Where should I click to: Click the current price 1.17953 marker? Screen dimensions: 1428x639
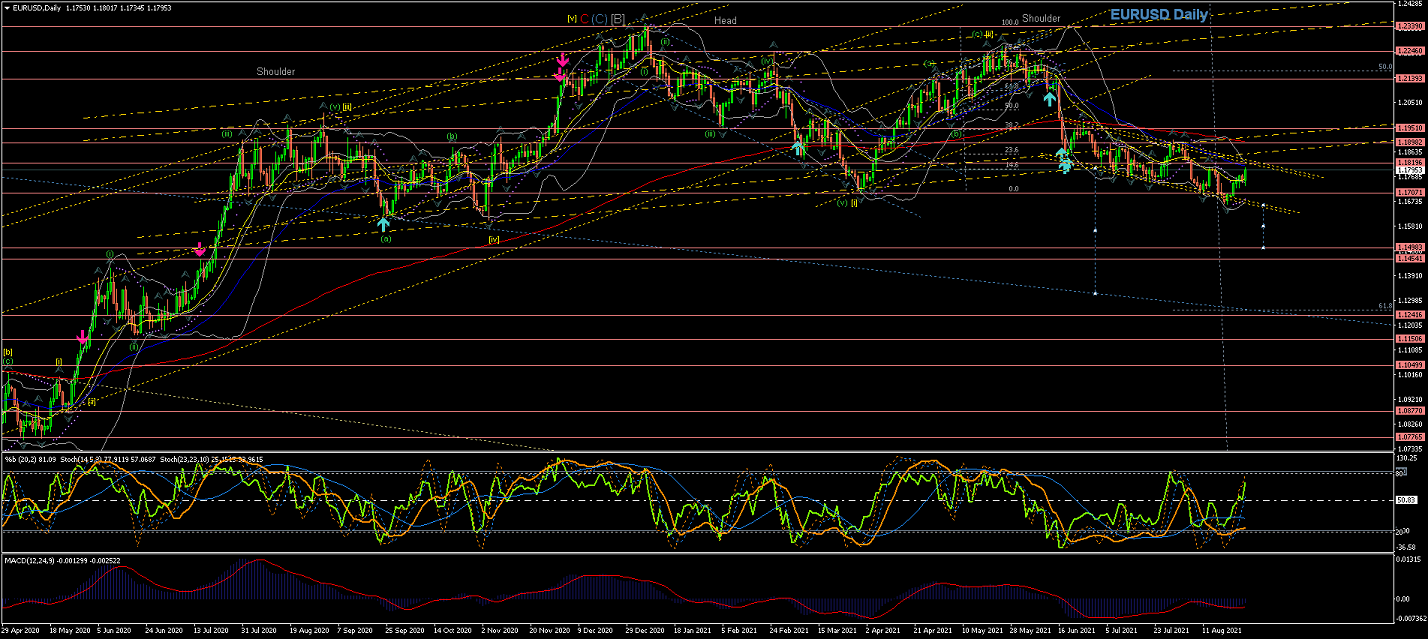1409,171
